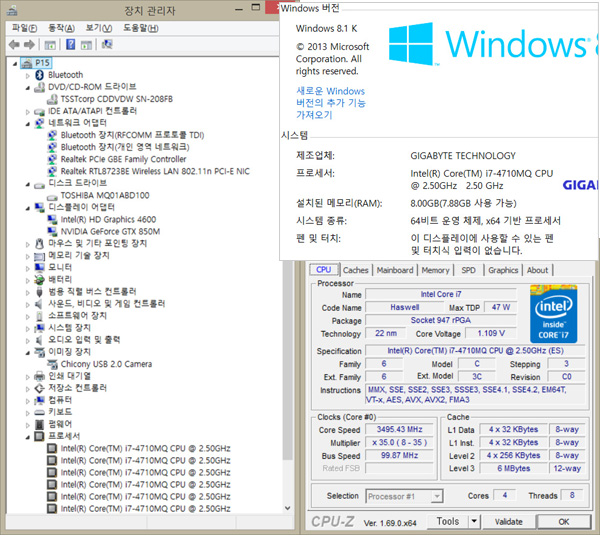The width and height of the screenshot is (600, 538).
Task: Switch to the Mainboard tab in CPU-Z
Action: (395, 270)
